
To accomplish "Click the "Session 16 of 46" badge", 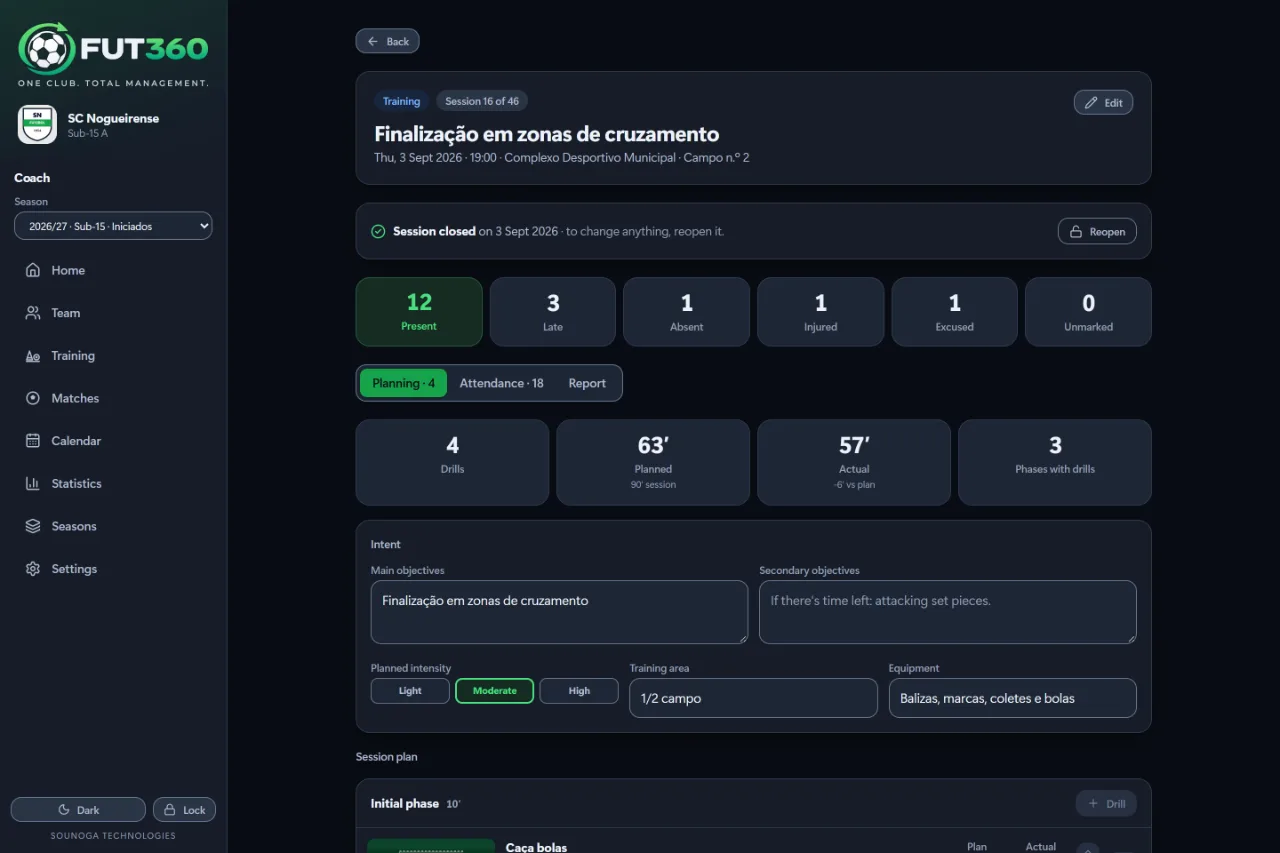I will [x=482, y=101].
